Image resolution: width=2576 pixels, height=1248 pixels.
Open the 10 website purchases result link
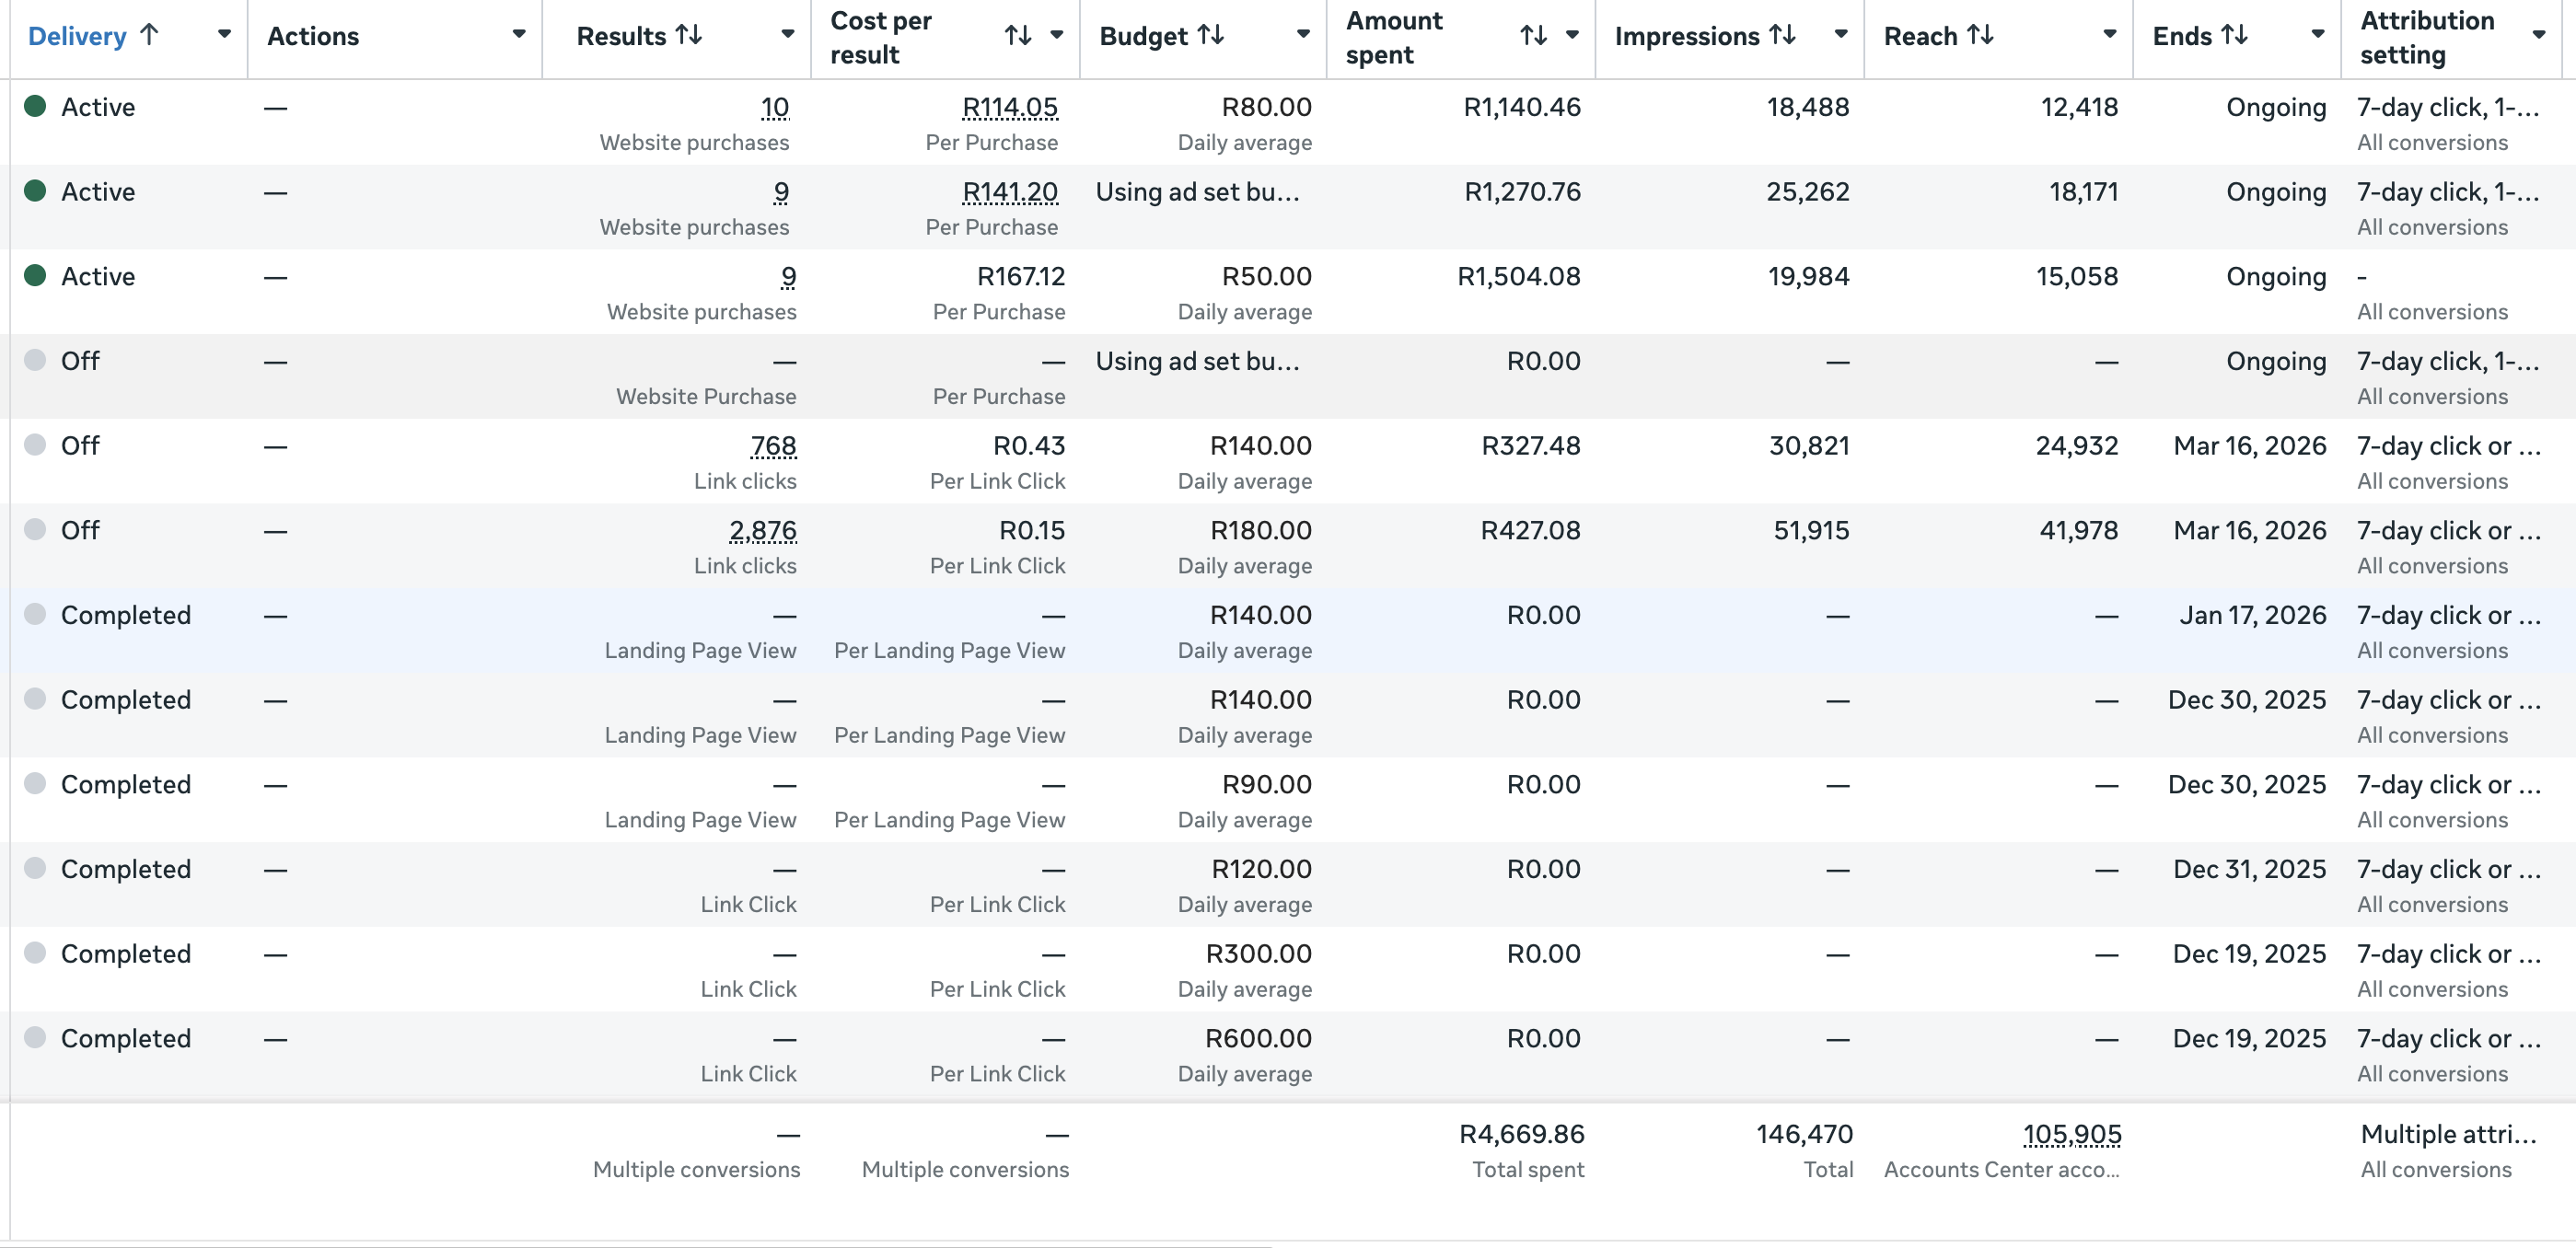pyautogui.click(x=774, y=107)
